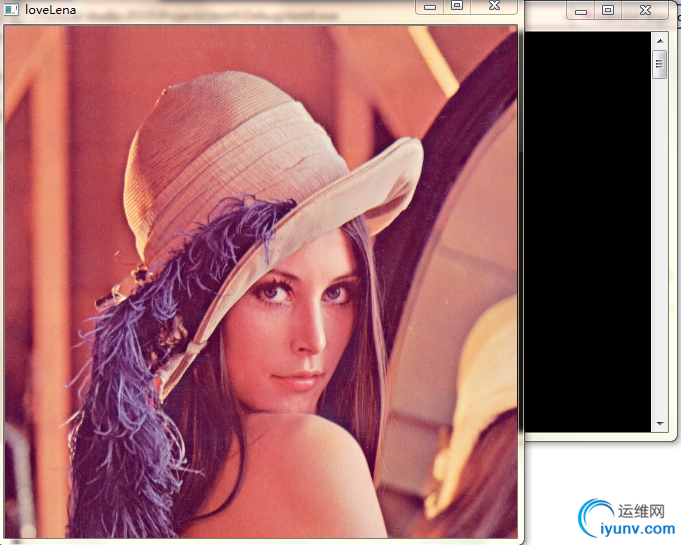681x545 pixels.
Task: Minimize the black console window behind
Action: click(x=581, y=11)
